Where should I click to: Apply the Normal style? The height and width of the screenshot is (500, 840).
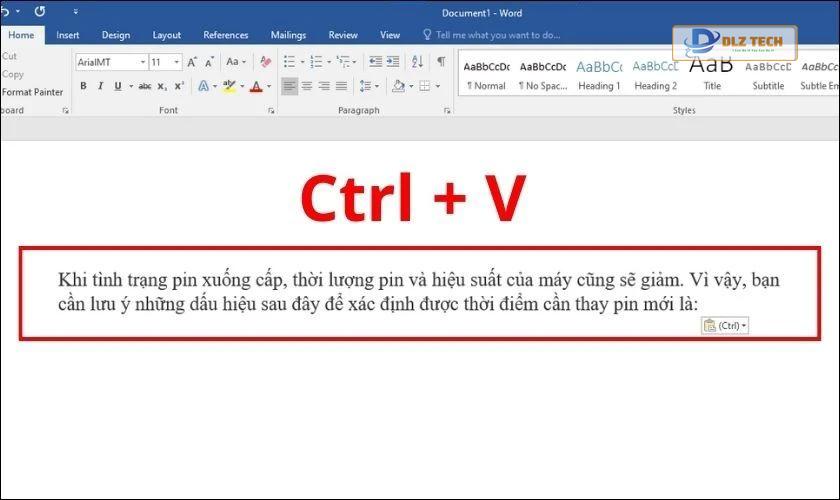(x=486, y=74)
